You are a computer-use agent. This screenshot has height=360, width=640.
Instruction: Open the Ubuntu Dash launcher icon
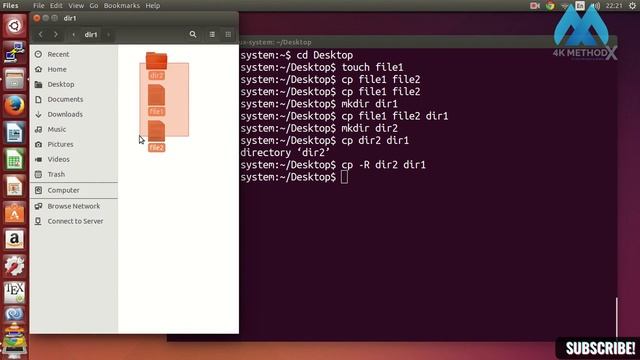tap(14, 26)
